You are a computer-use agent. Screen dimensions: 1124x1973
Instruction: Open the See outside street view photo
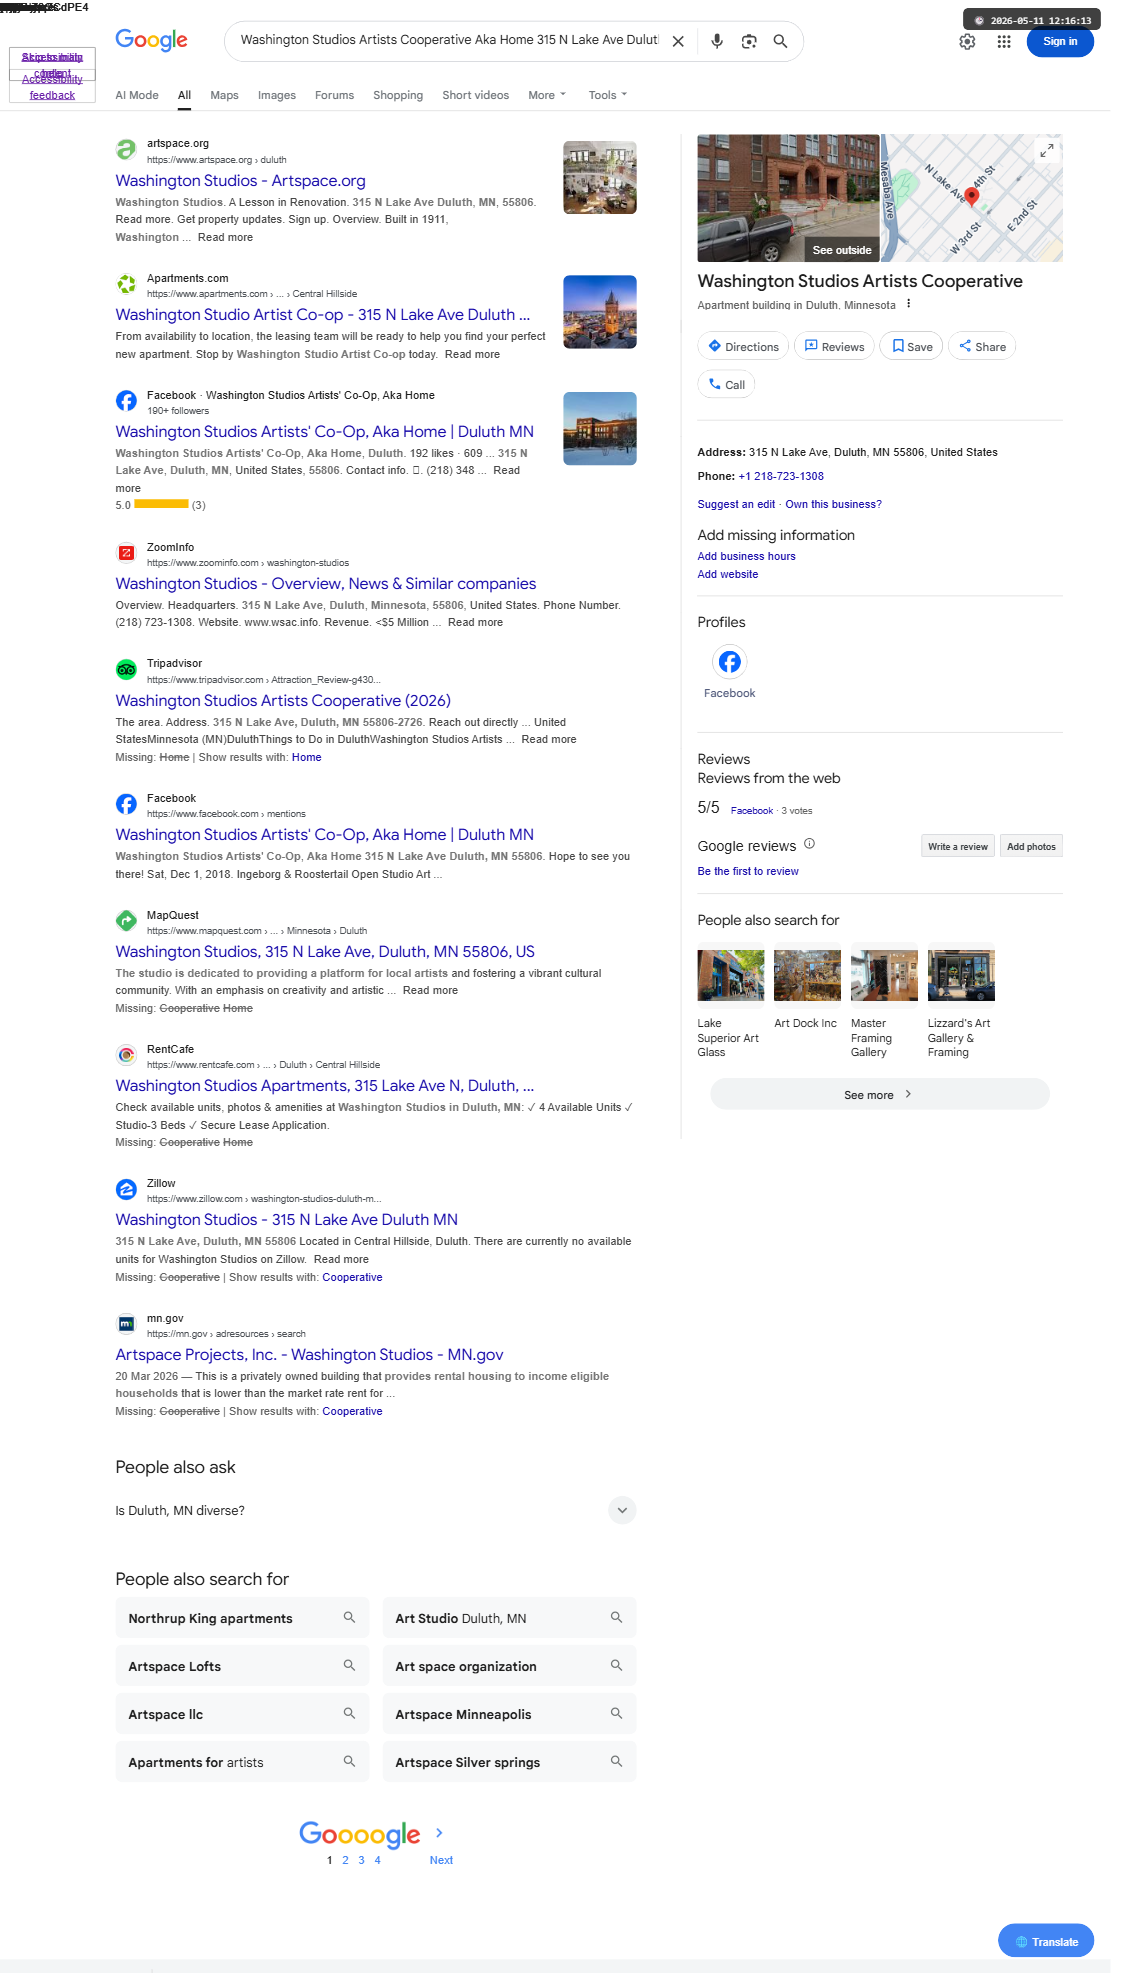click(789, 198)
